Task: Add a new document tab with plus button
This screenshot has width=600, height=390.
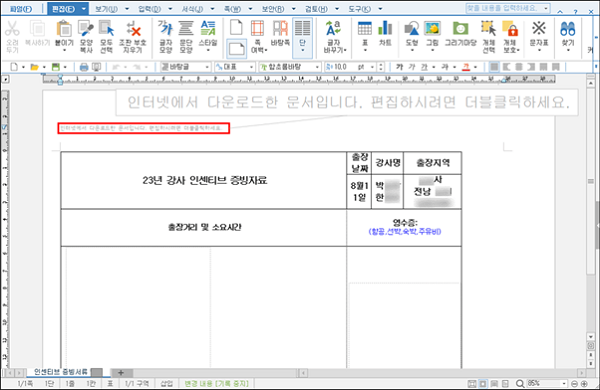Action: point(121,372)
